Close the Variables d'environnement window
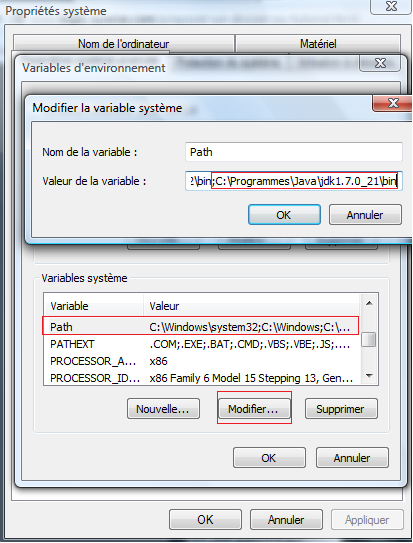The image size is (413, 543). point(380,63)
